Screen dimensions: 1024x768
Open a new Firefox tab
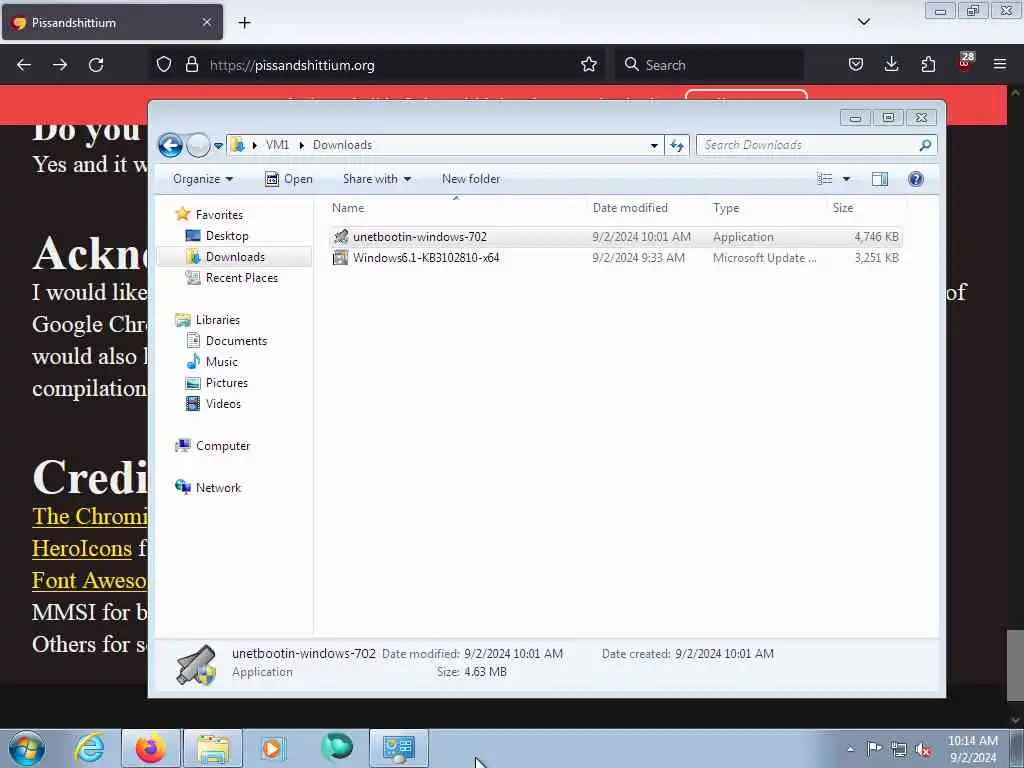click(x=244, y=23)
